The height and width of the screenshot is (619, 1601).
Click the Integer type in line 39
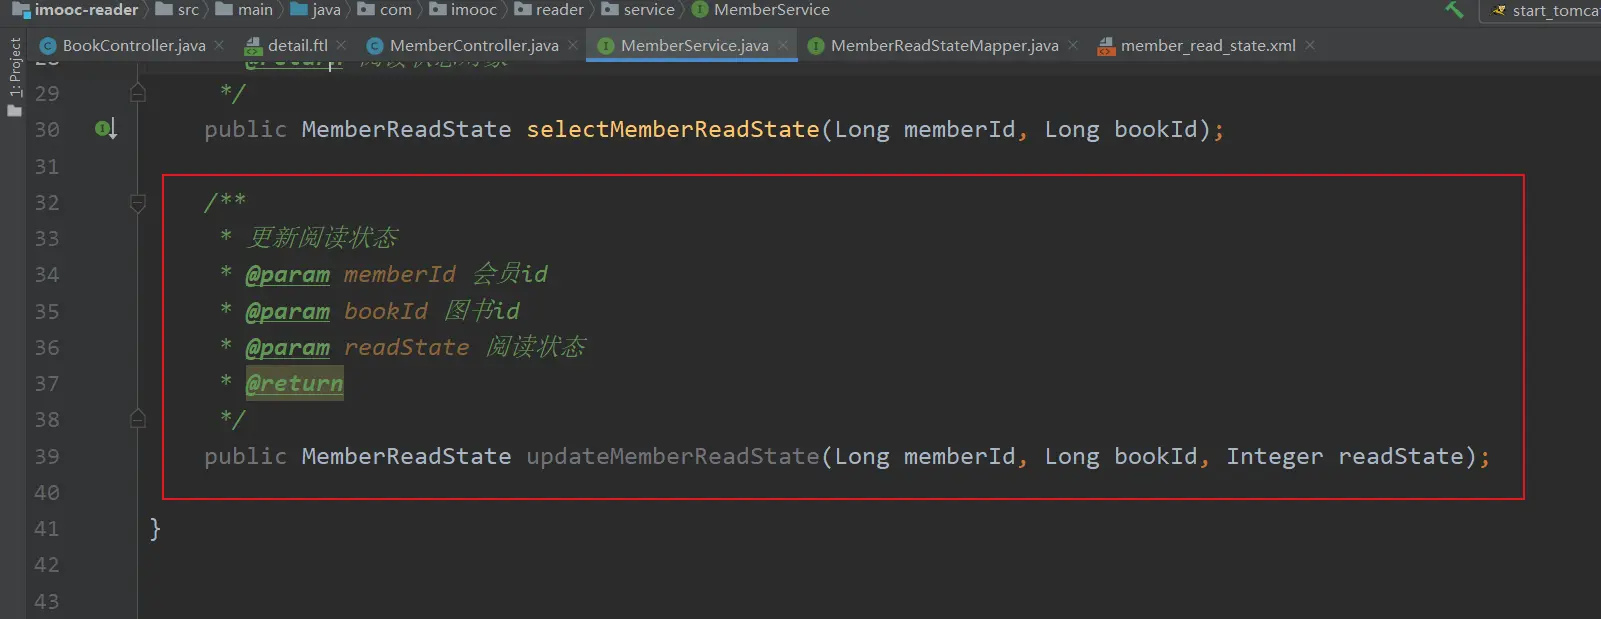tap(1275, 457)
